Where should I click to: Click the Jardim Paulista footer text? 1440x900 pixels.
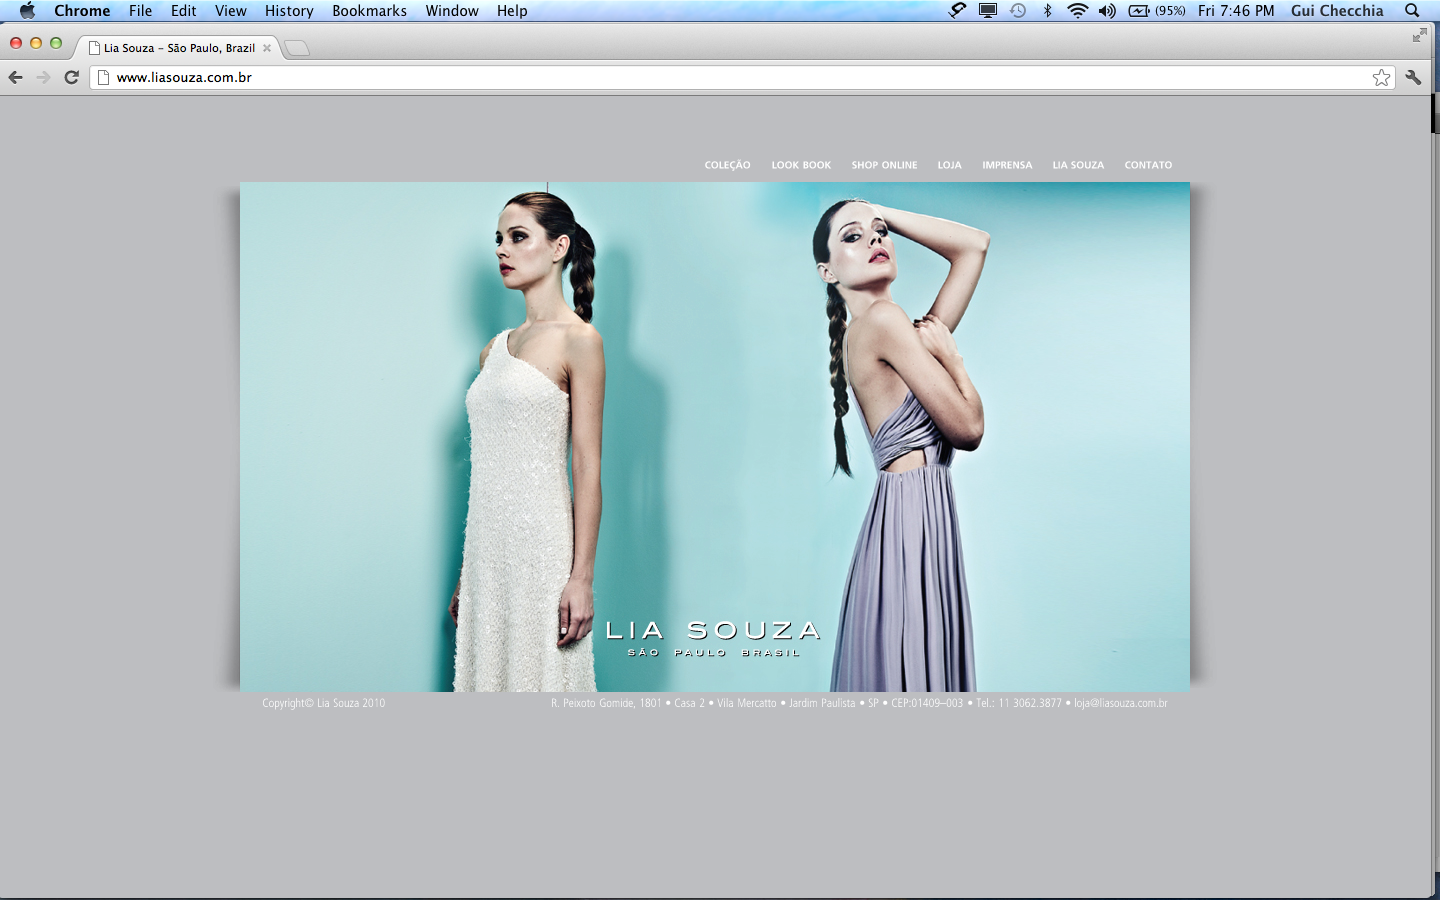pos(822,703)
